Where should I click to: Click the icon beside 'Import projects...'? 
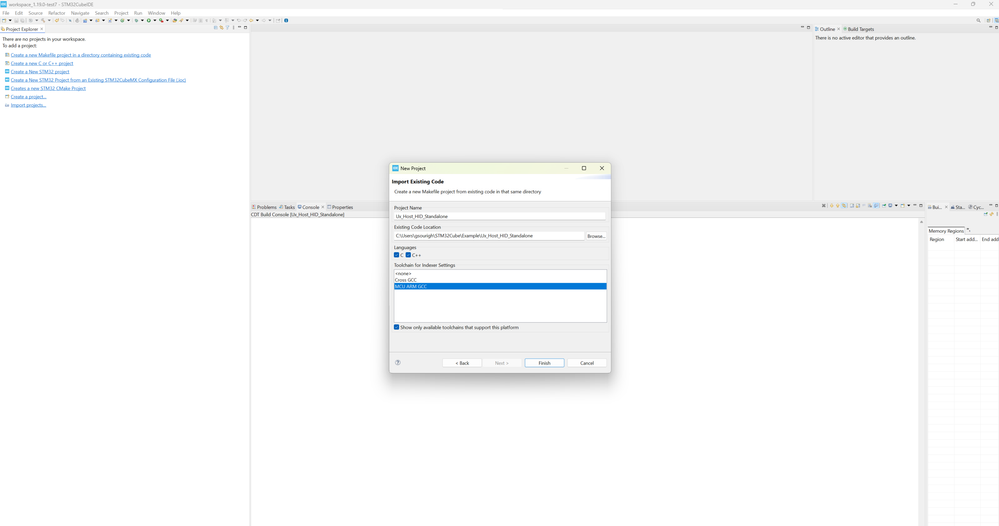(7, 105)
